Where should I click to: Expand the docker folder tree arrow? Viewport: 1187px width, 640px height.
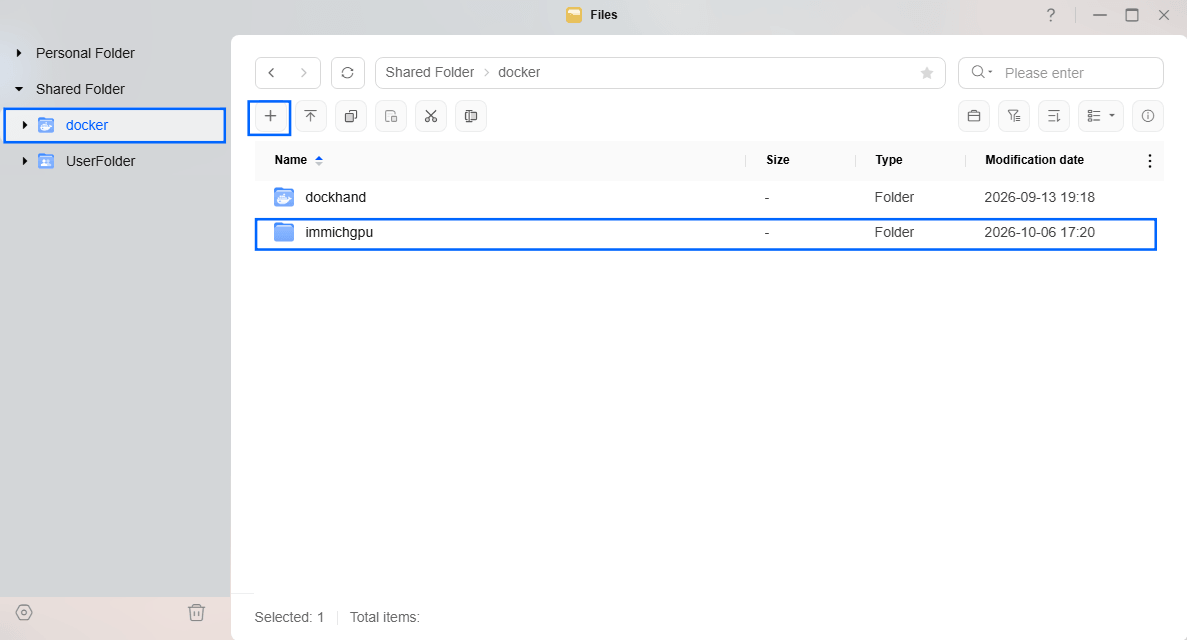[25, 125]
